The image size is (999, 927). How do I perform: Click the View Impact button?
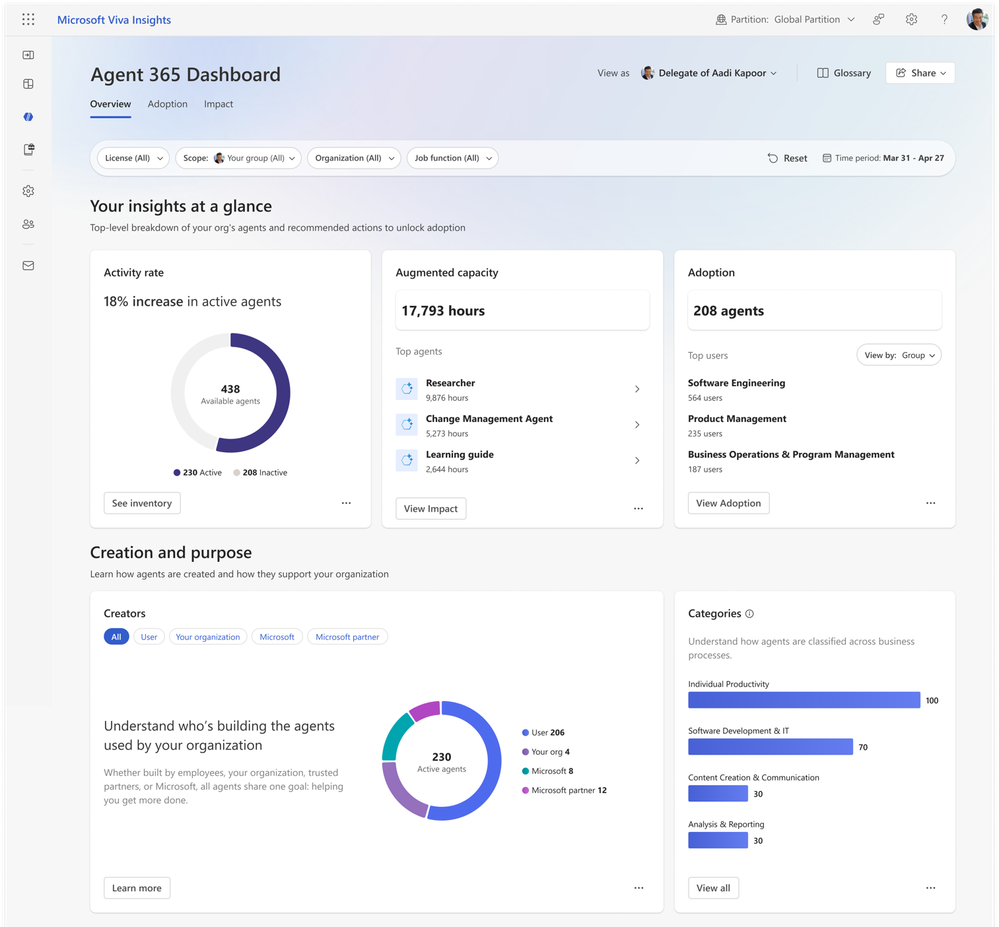coord(431,508)
